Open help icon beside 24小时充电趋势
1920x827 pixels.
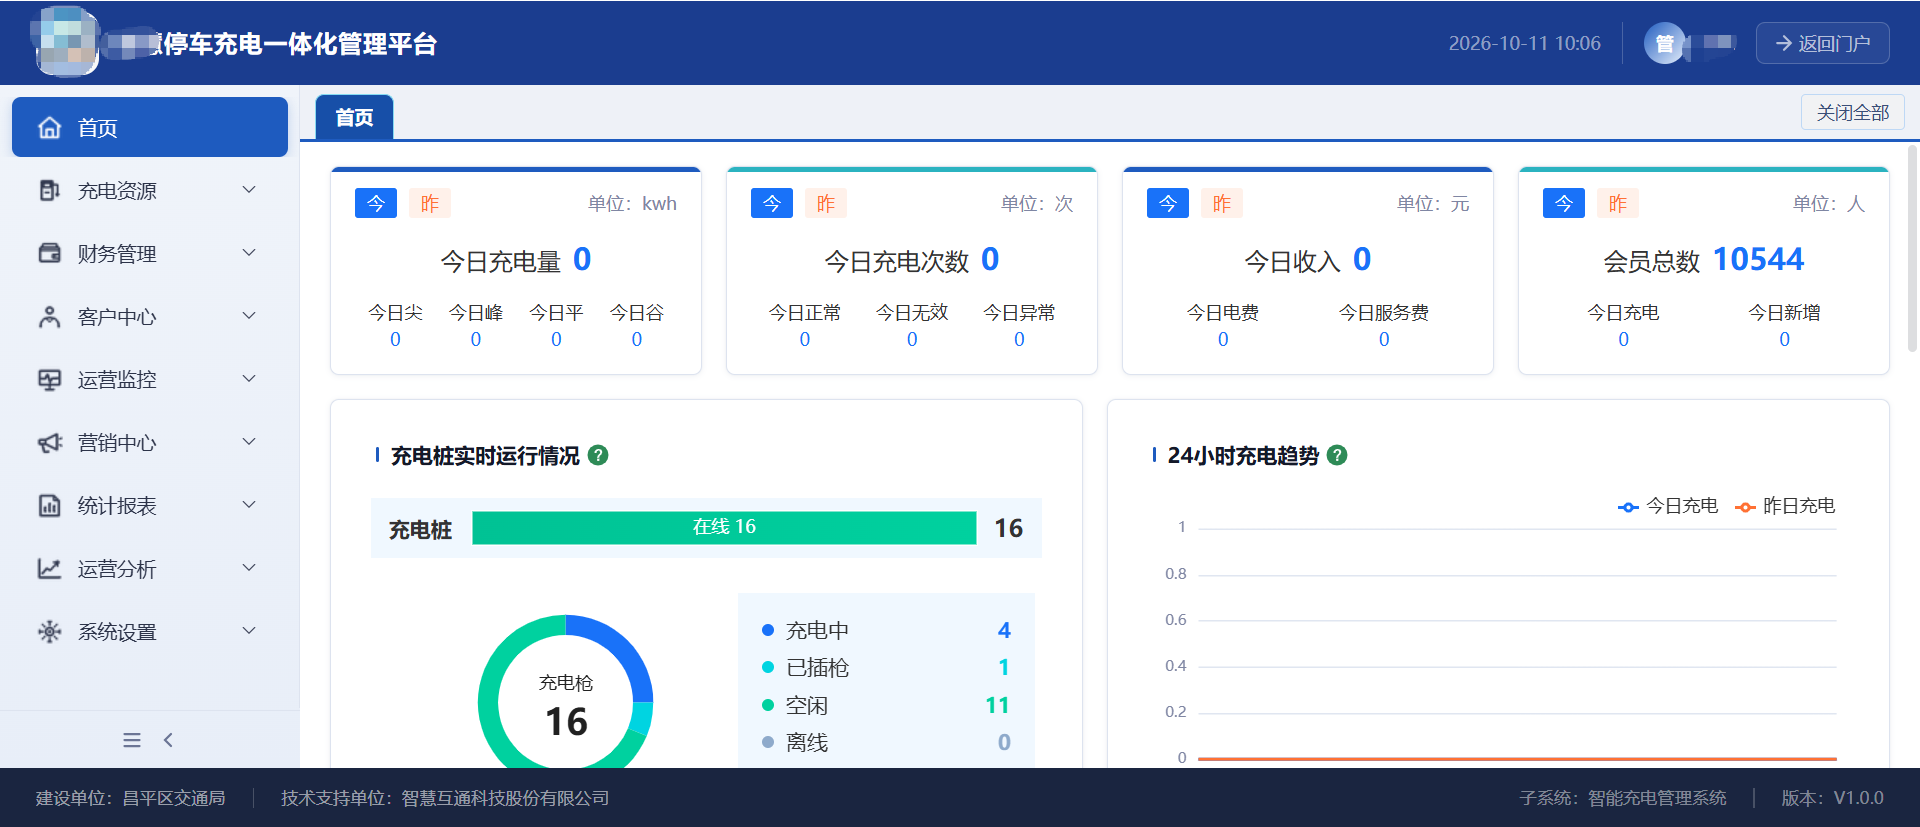click(x=1337, y=455)
